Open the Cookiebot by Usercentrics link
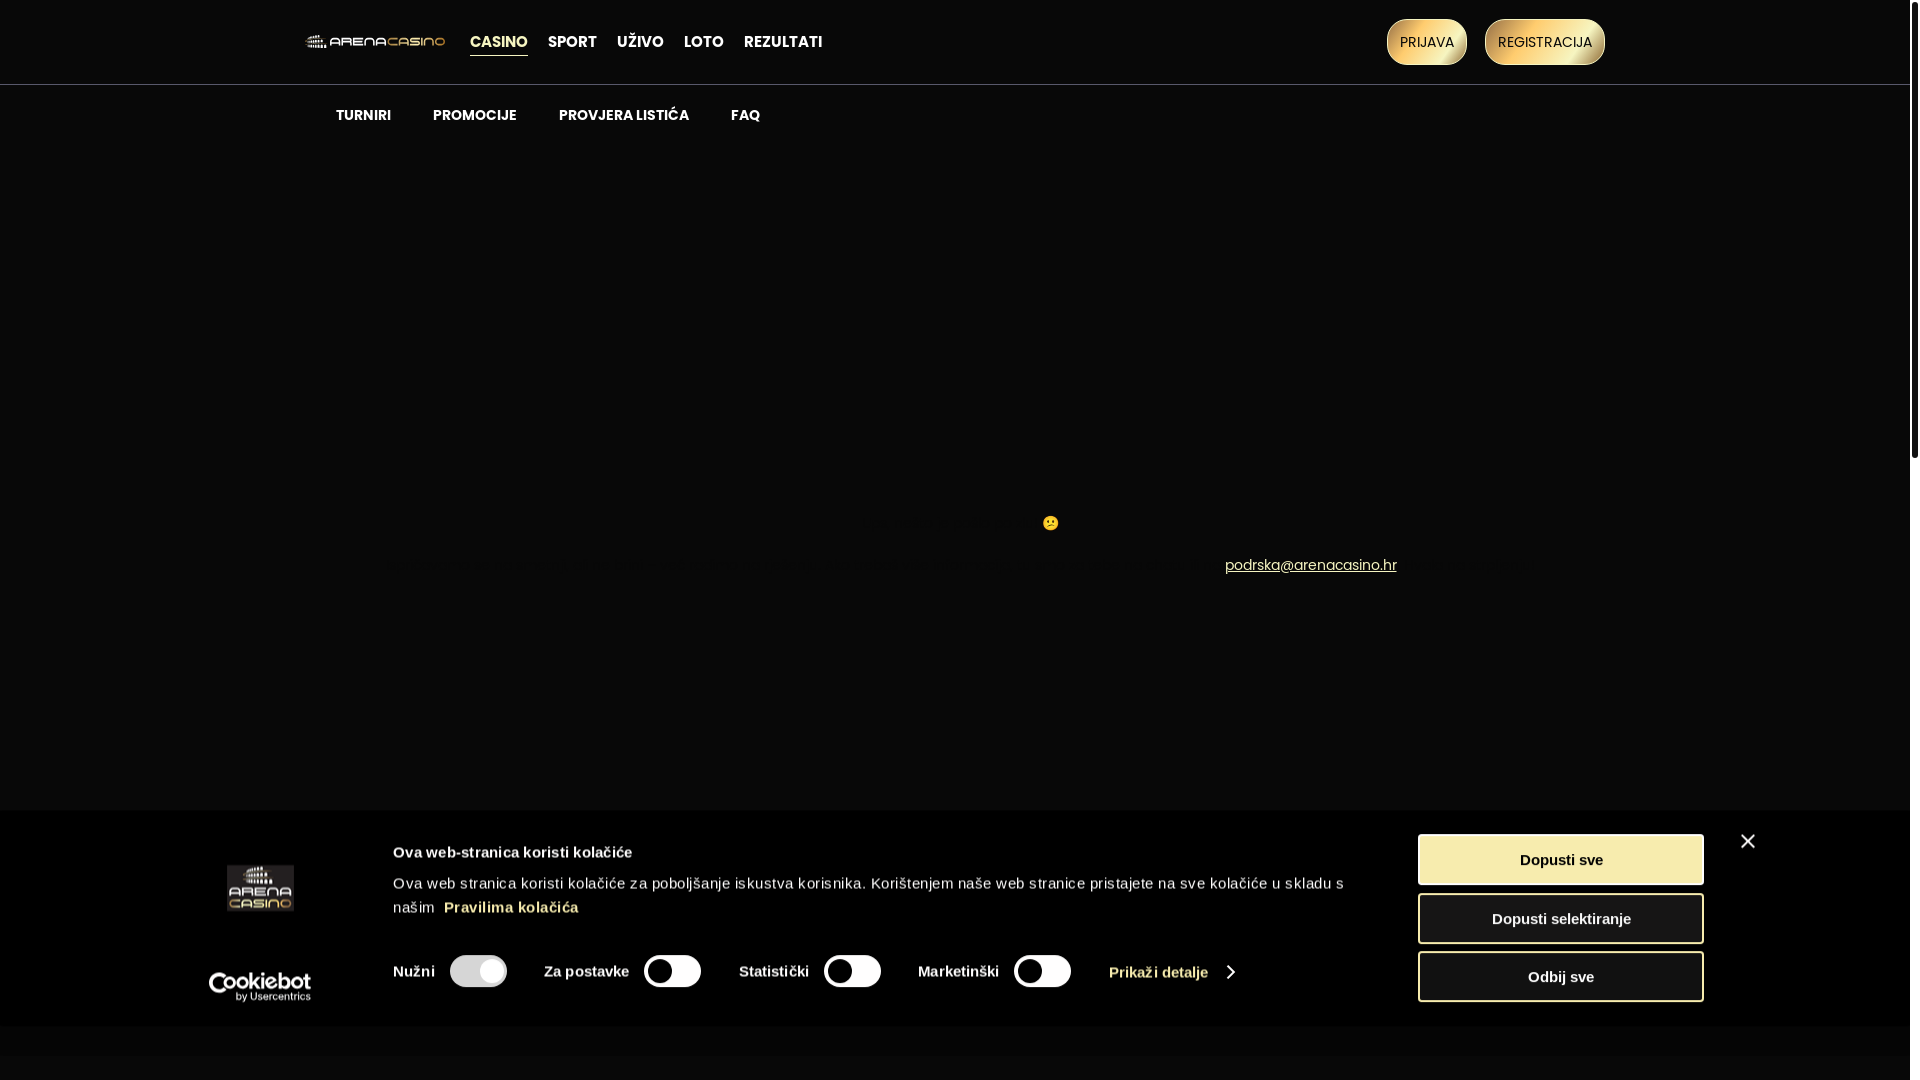 [260, 987]
